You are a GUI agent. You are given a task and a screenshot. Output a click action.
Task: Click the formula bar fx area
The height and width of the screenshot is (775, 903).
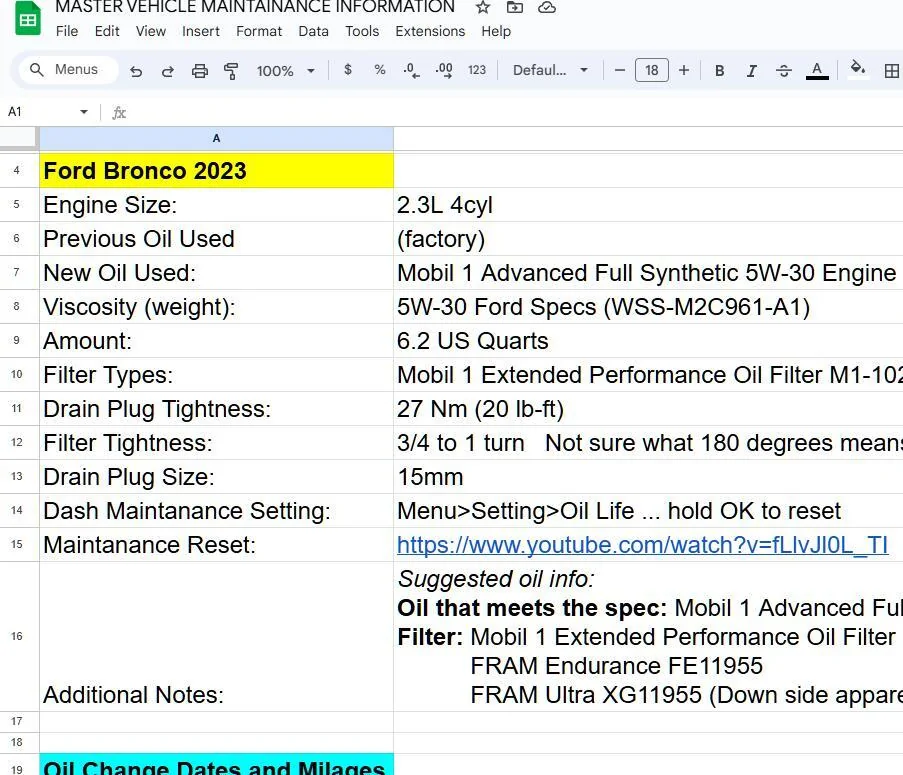point(119,112)
